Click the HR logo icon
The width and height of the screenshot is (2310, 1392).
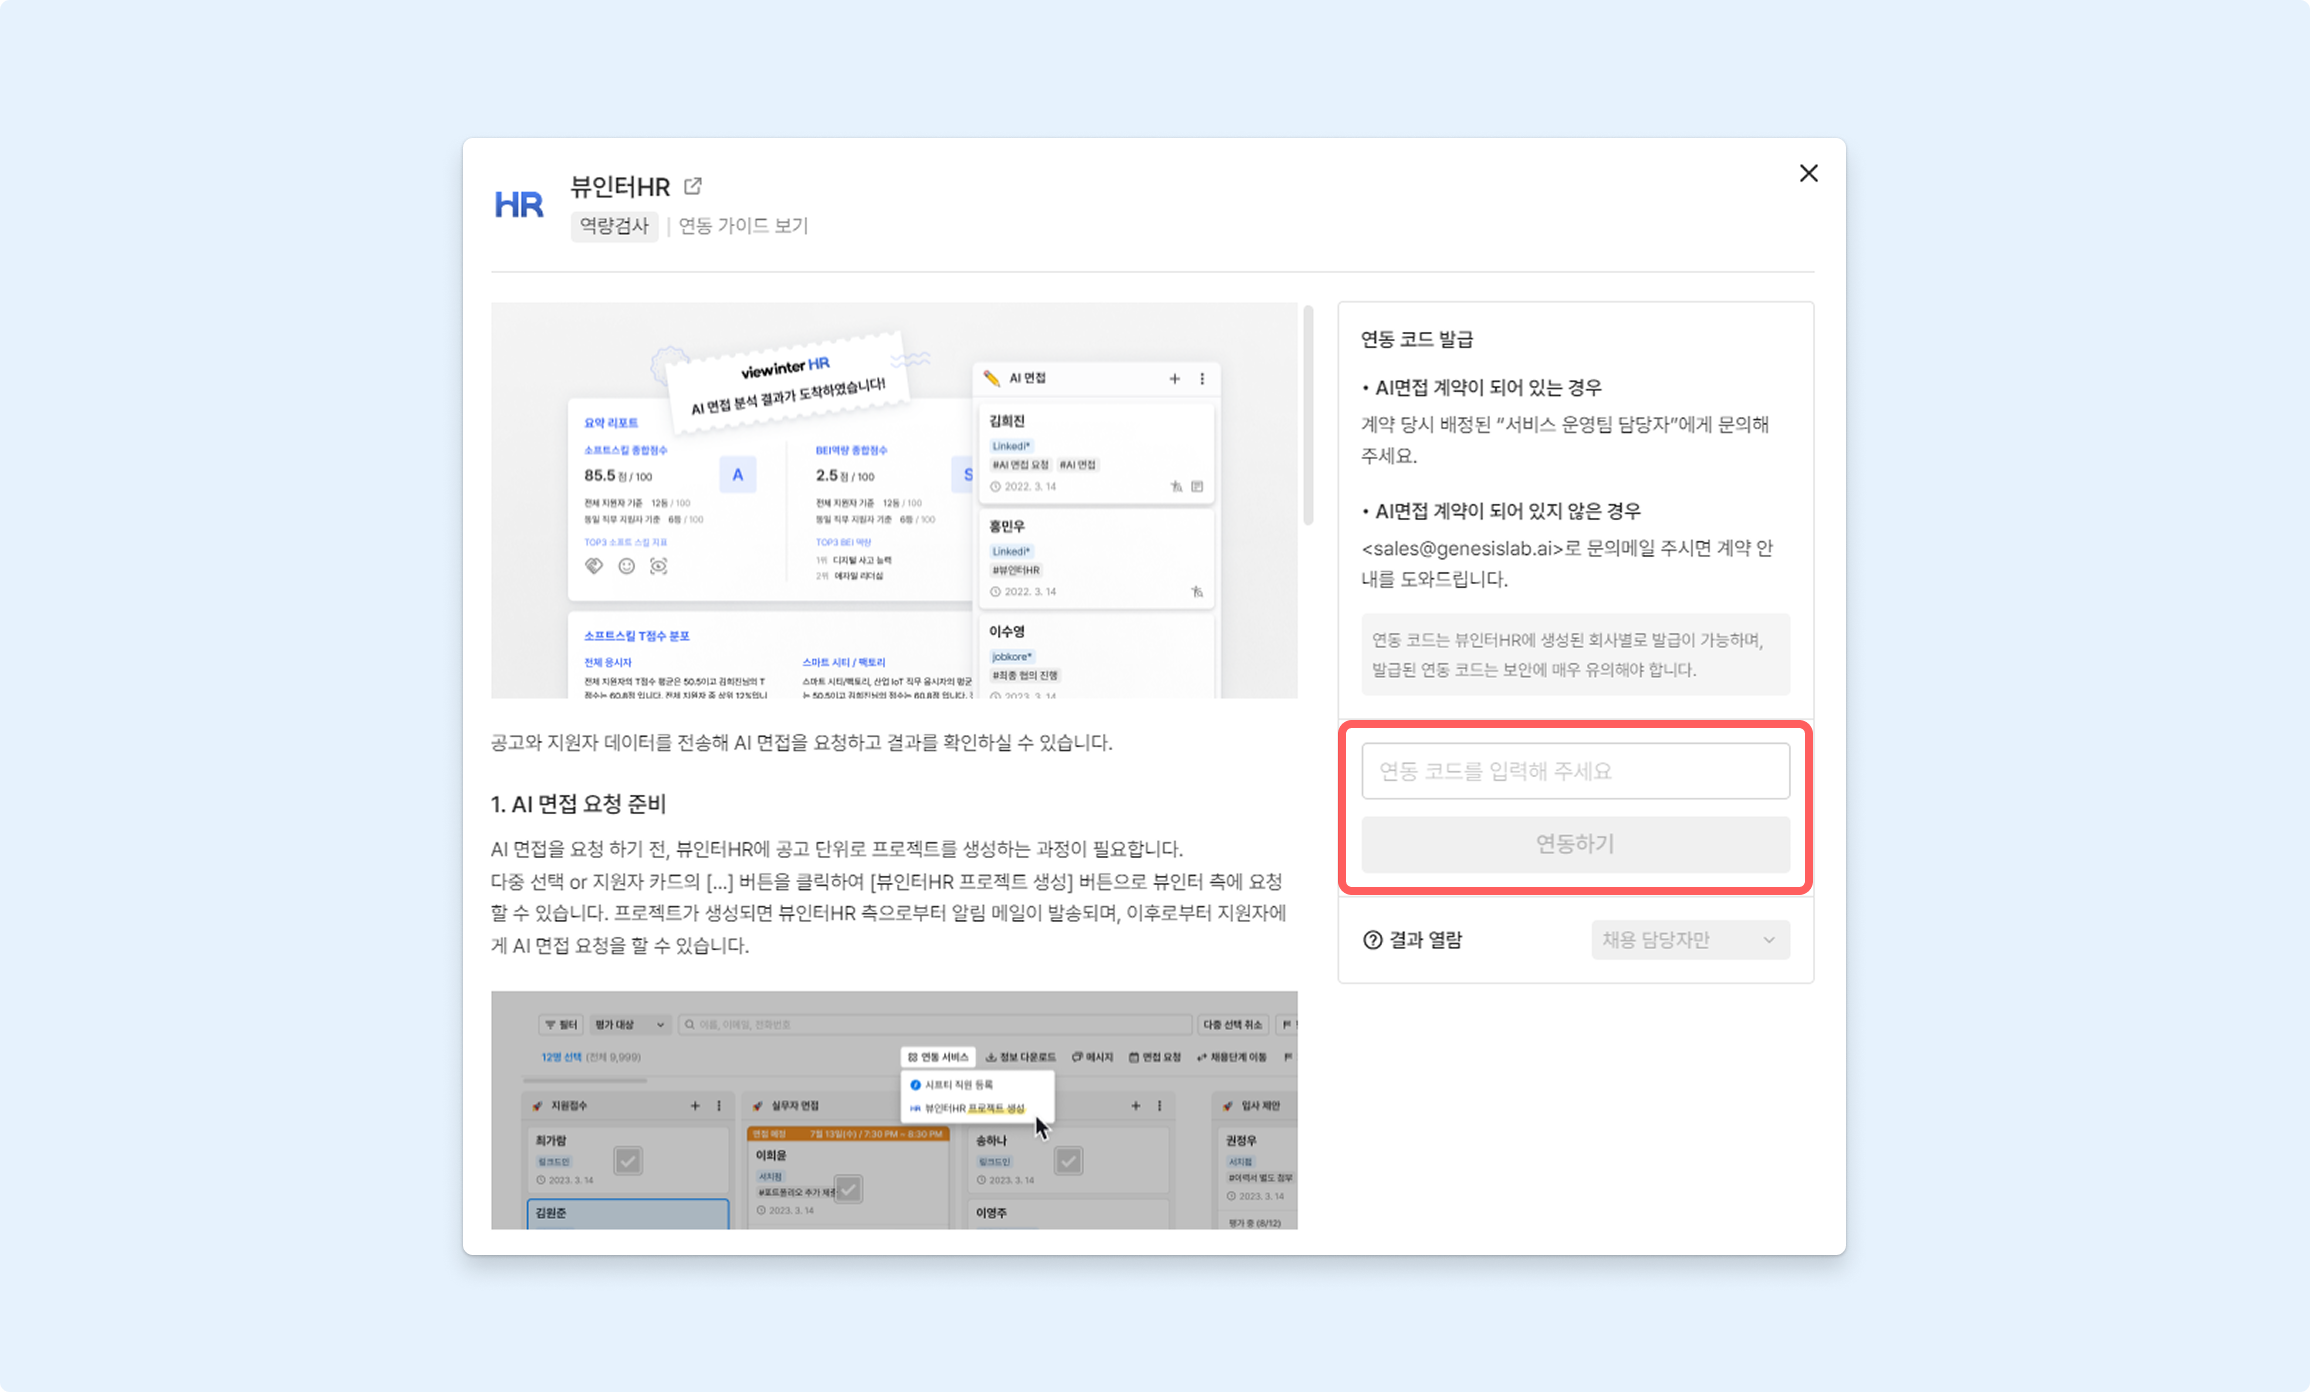[x=518, y=205]
